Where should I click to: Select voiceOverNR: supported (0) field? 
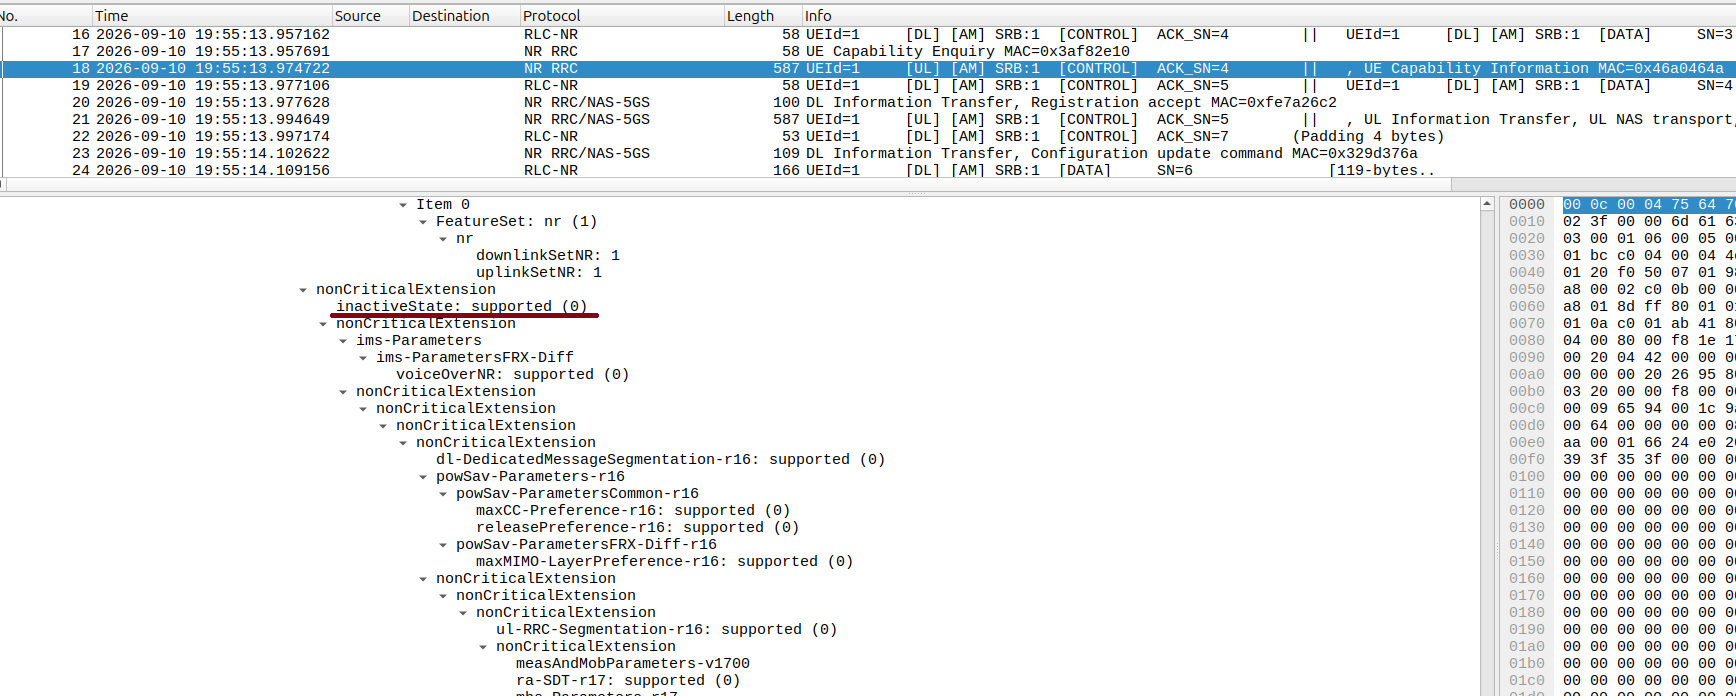[x=513, y=375]
